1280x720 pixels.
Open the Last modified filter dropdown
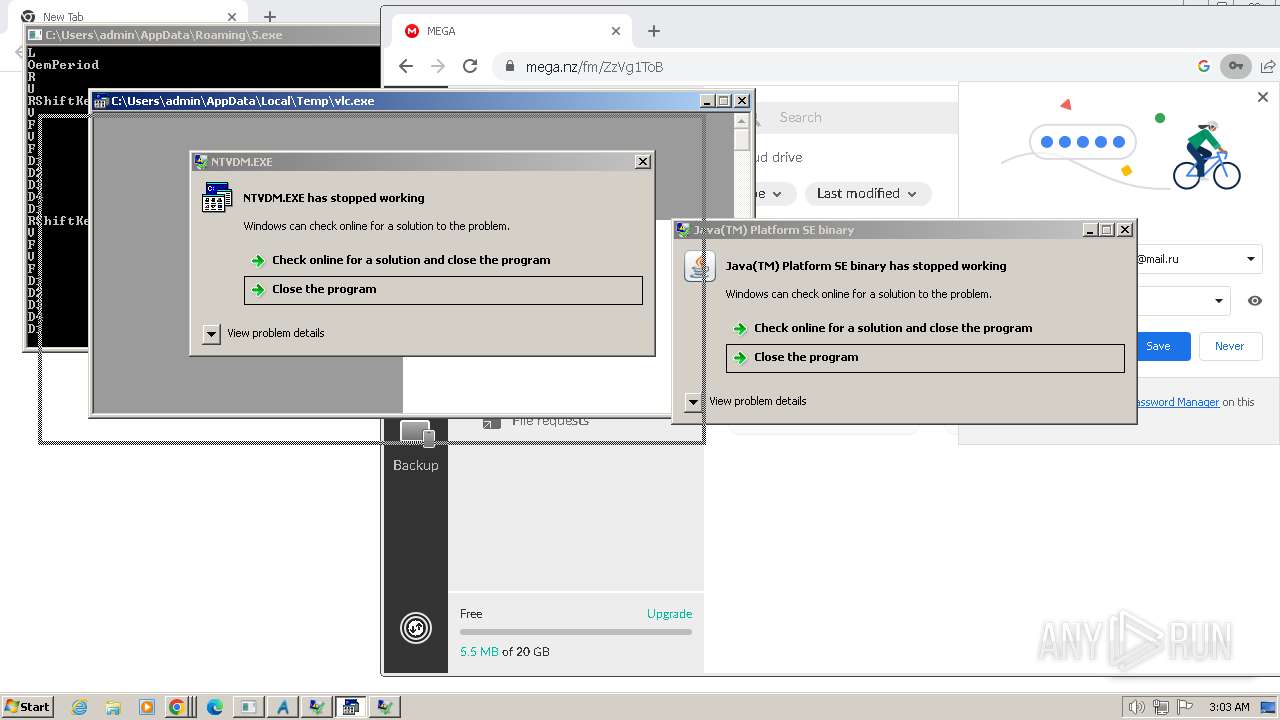click(868, 193)
